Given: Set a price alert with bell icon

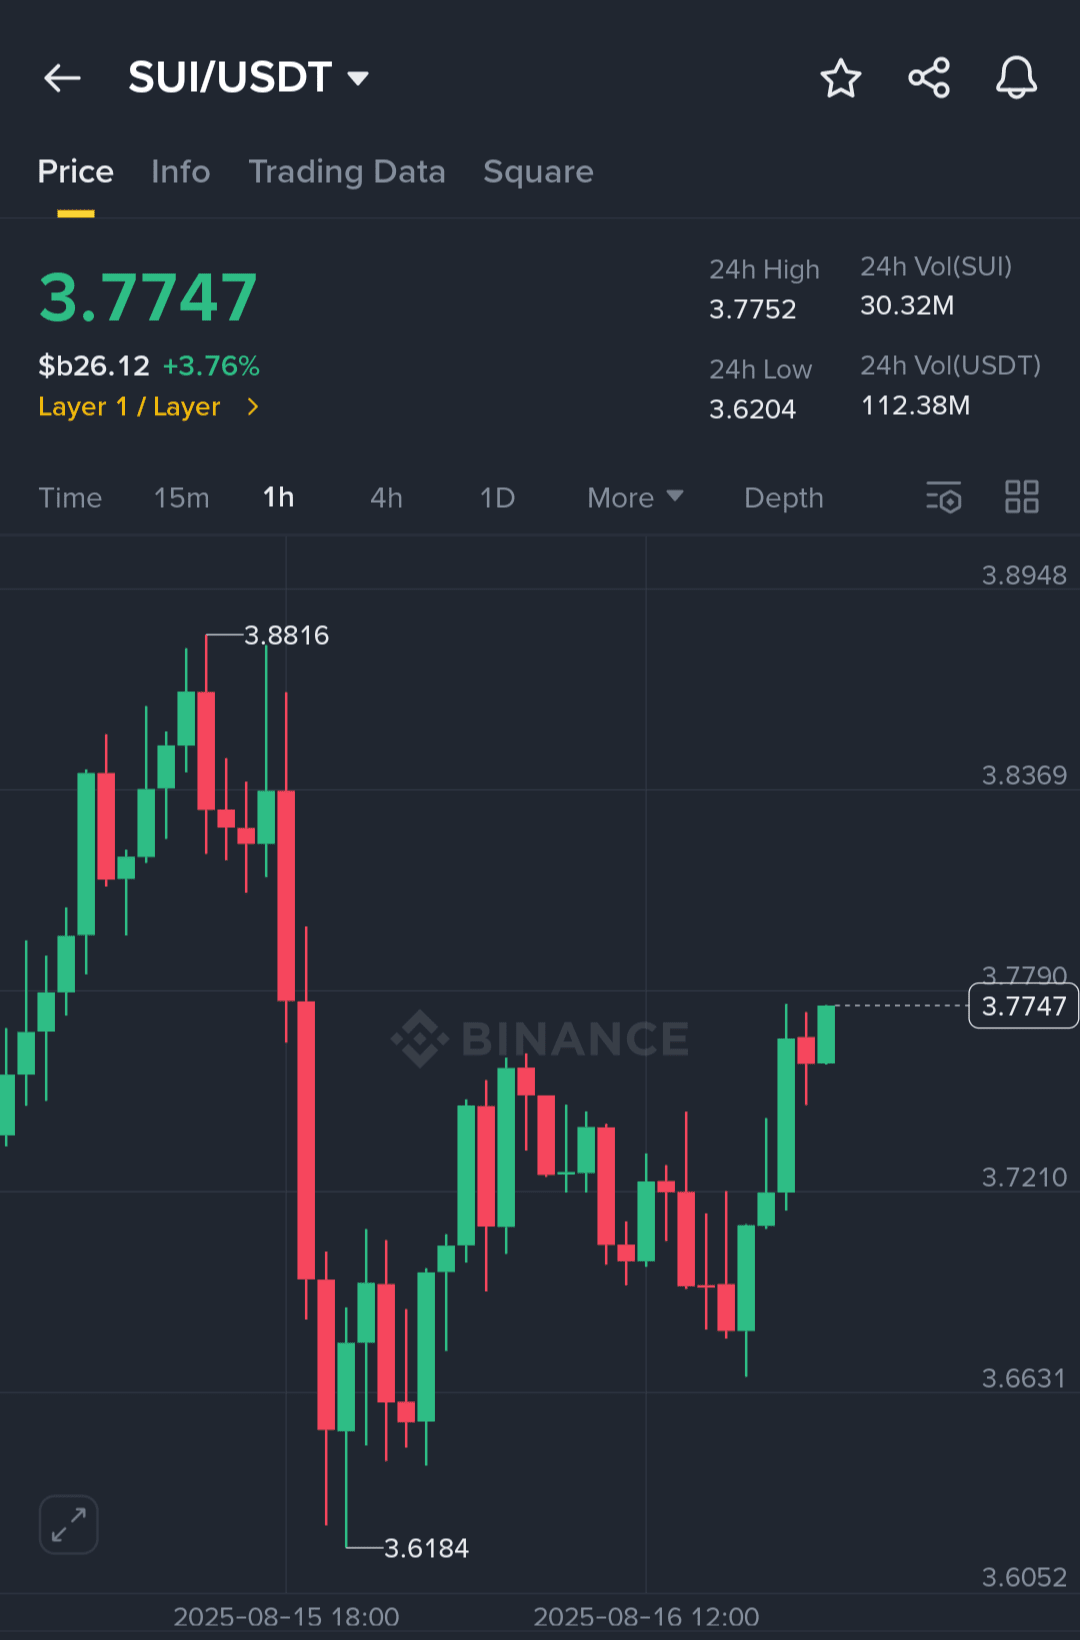Looking at the screenshot, I should coord(1016,78).
